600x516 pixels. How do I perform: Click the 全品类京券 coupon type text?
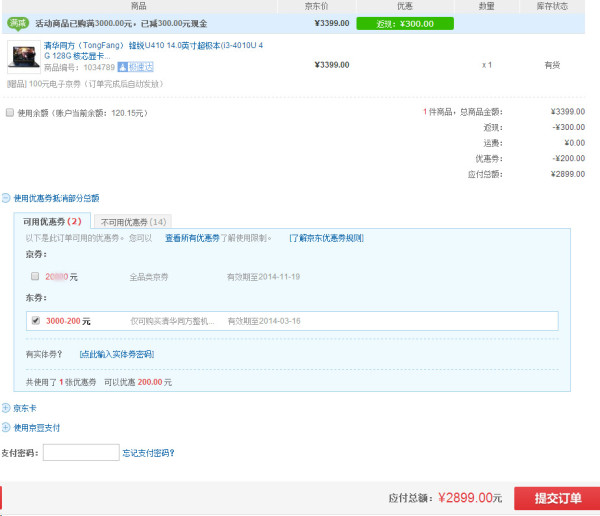[148, 277]
